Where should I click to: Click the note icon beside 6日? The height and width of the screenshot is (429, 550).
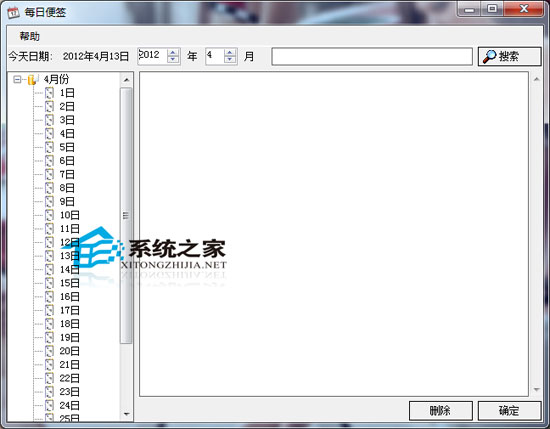tap(49, 161)
